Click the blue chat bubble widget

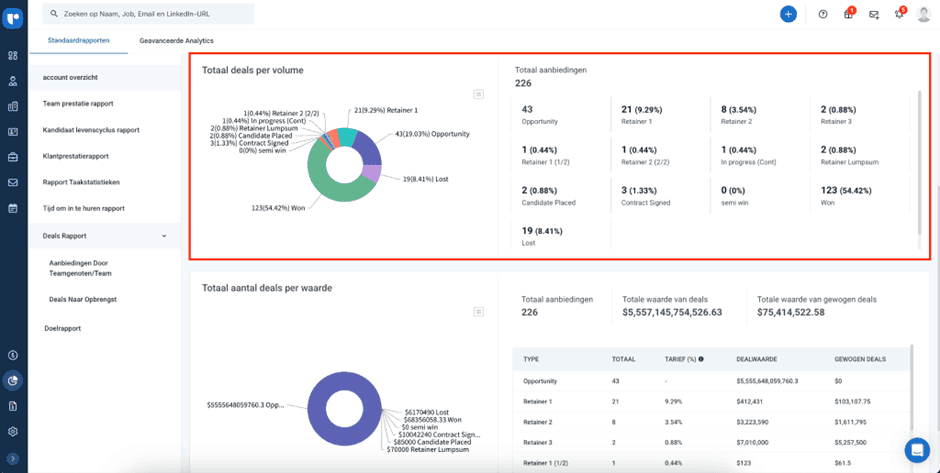[915, 450]
